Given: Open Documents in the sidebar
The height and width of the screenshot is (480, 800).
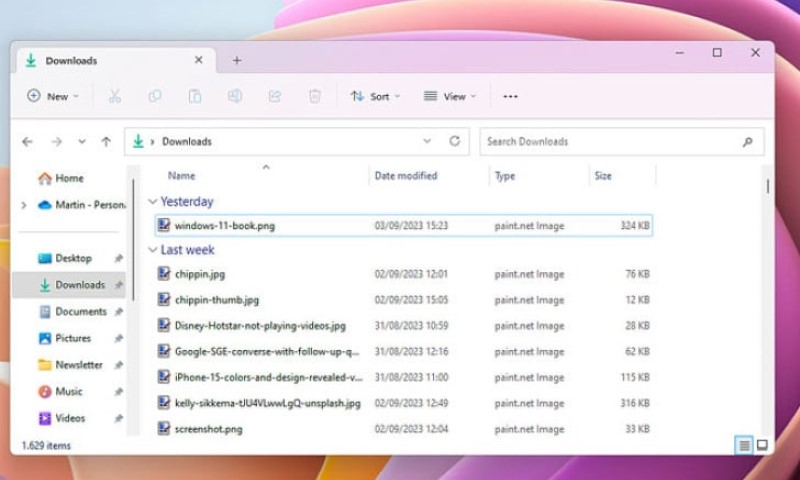Looking at the screenshot, I should (72, 311).
